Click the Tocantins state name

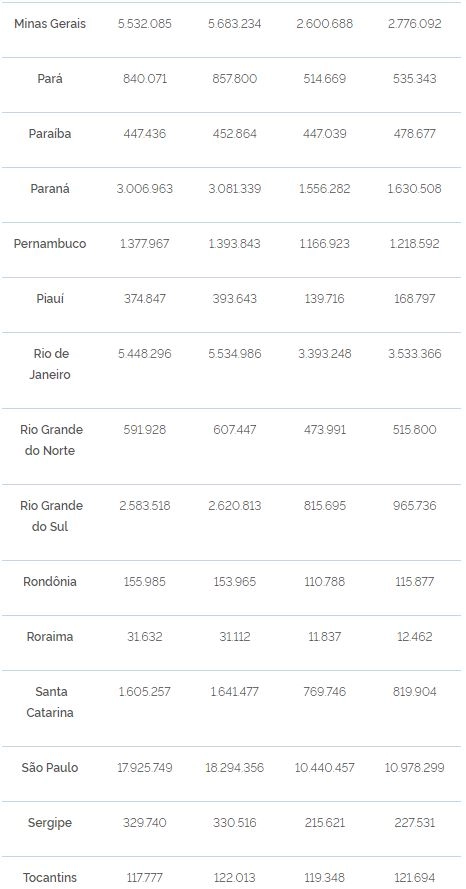click(x=50, y=878)
